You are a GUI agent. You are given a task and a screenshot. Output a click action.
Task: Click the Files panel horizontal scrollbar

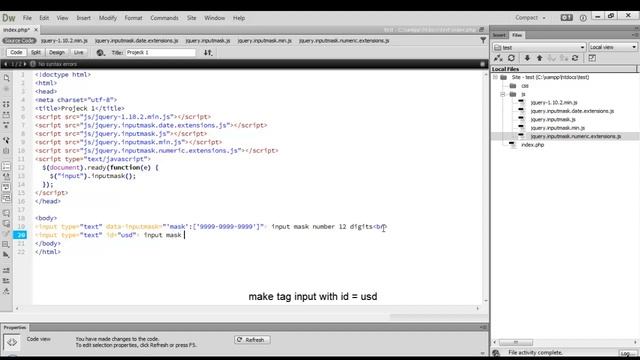tap(516, 342)
